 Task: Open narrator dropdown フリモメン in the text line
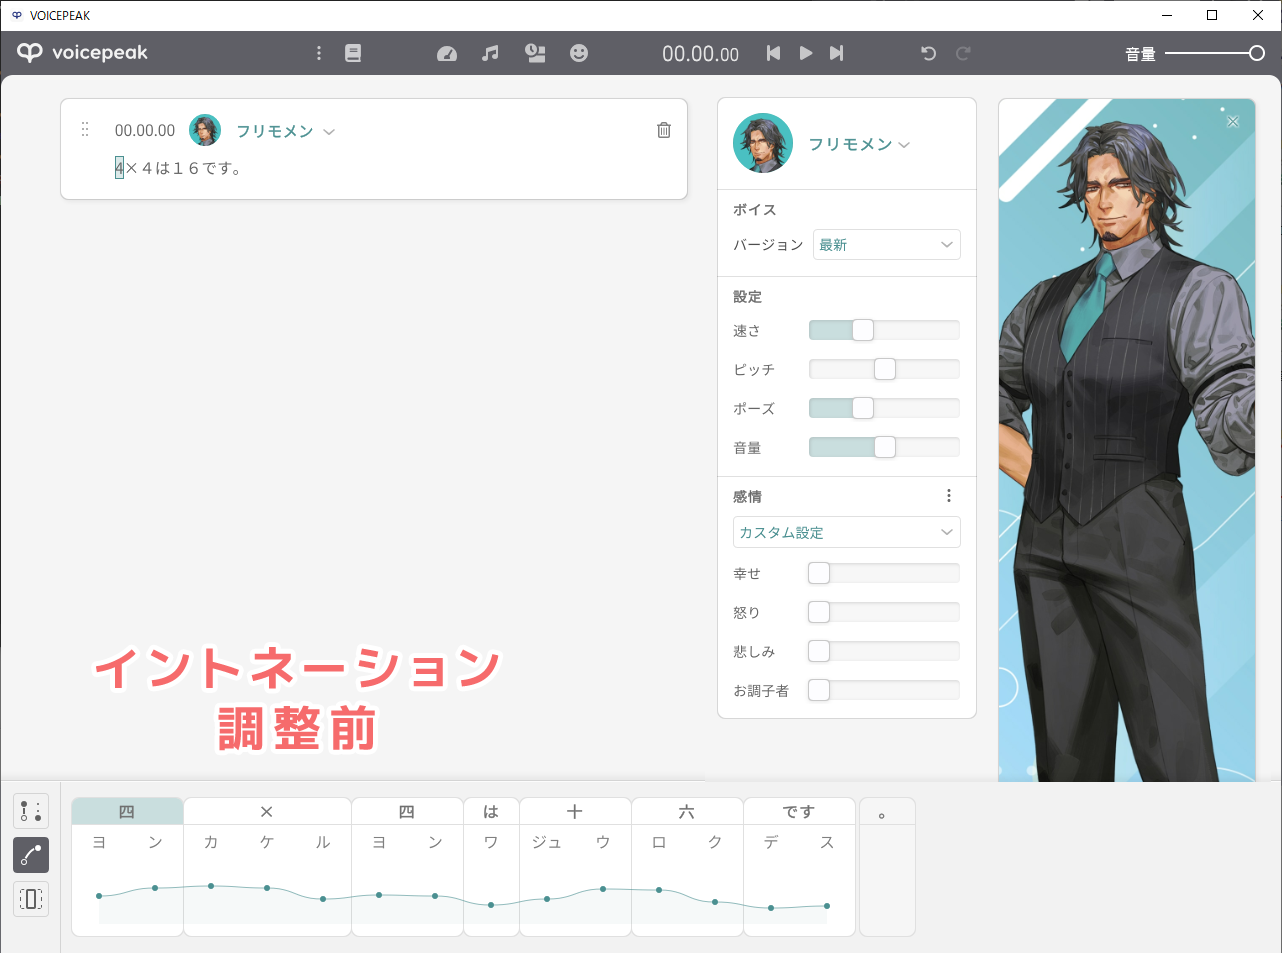(285, 131)
